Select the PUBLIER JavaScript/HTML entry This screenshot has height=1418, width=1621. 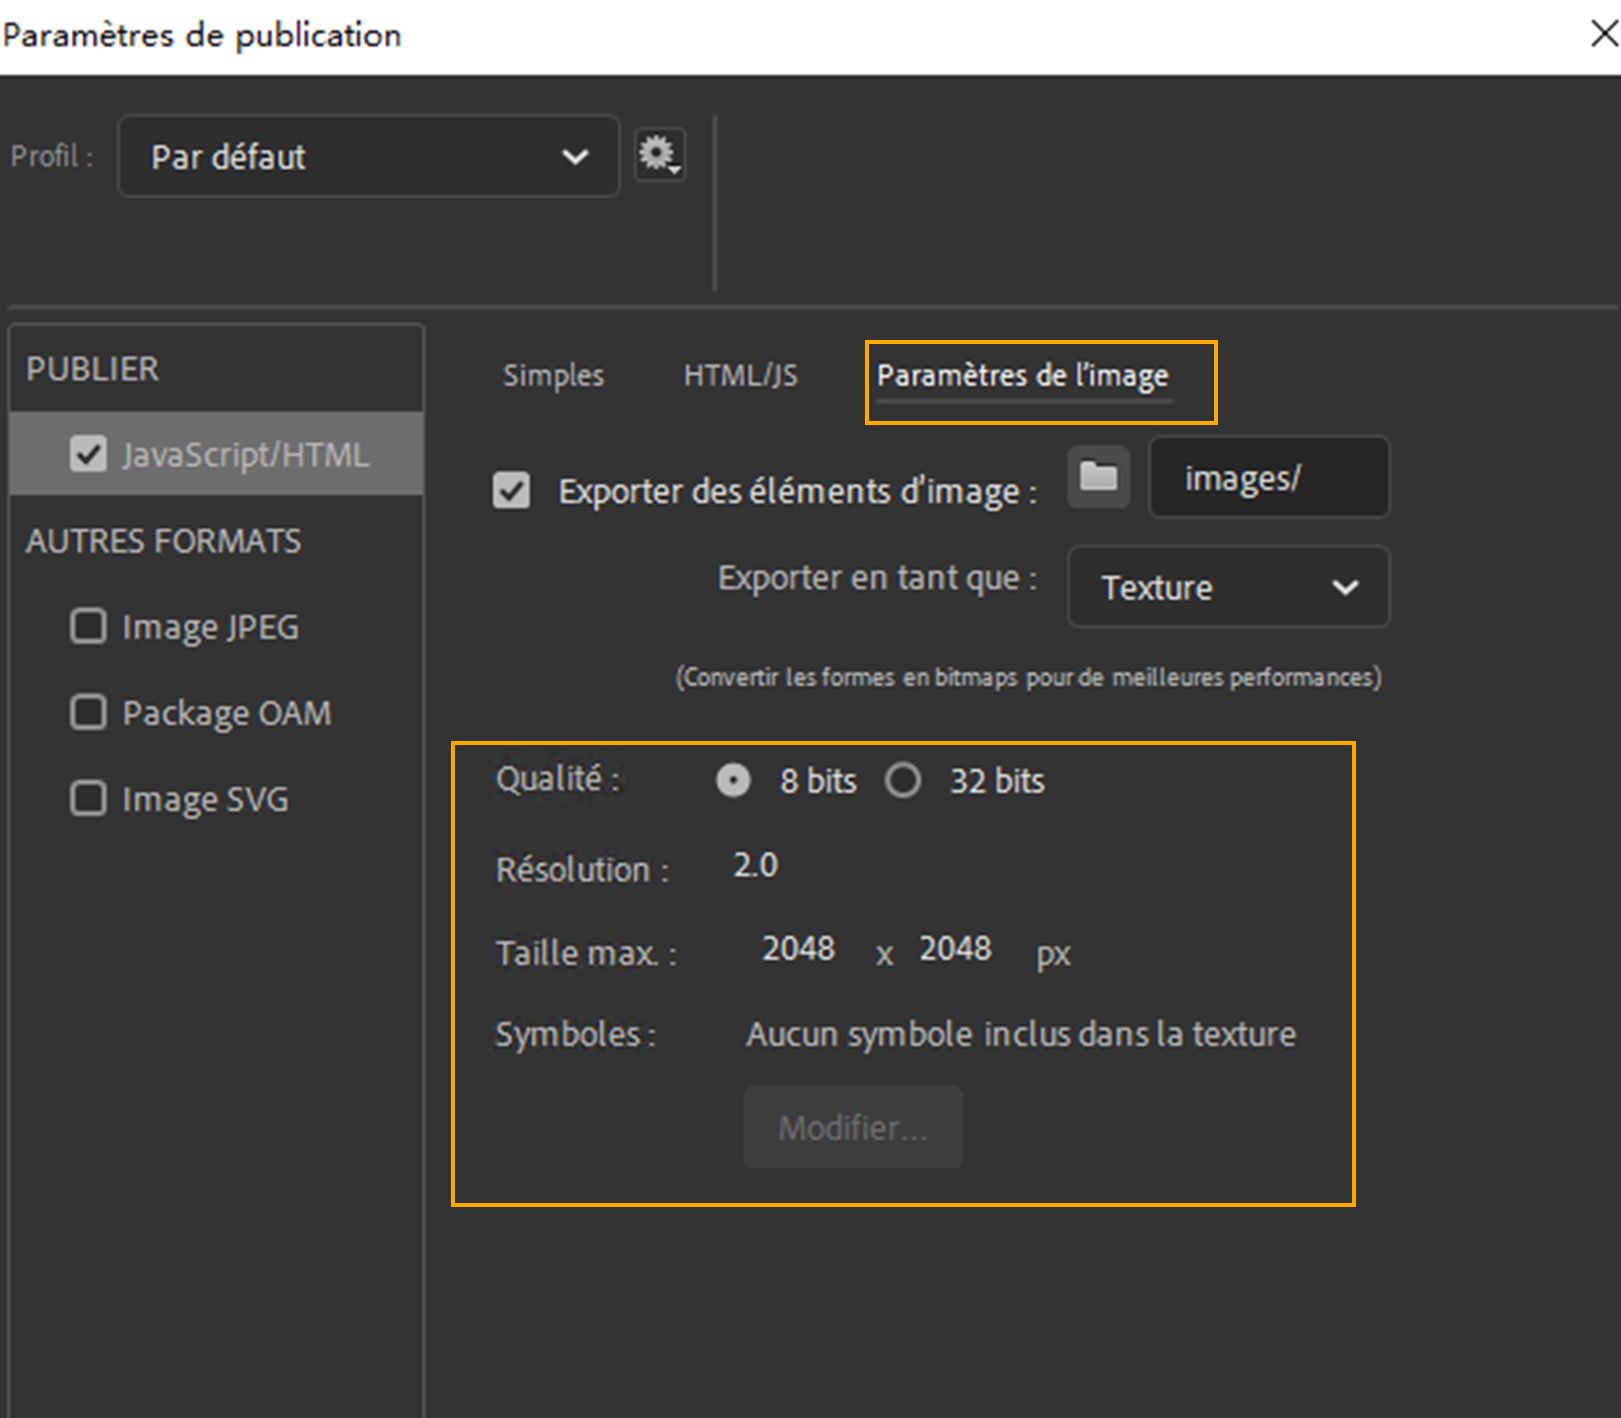tap(245, 453)
